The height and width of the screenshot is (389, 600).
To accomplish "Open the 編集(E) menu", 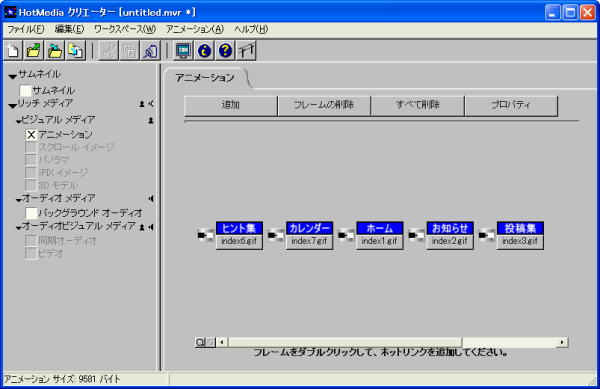I will 69,29.
